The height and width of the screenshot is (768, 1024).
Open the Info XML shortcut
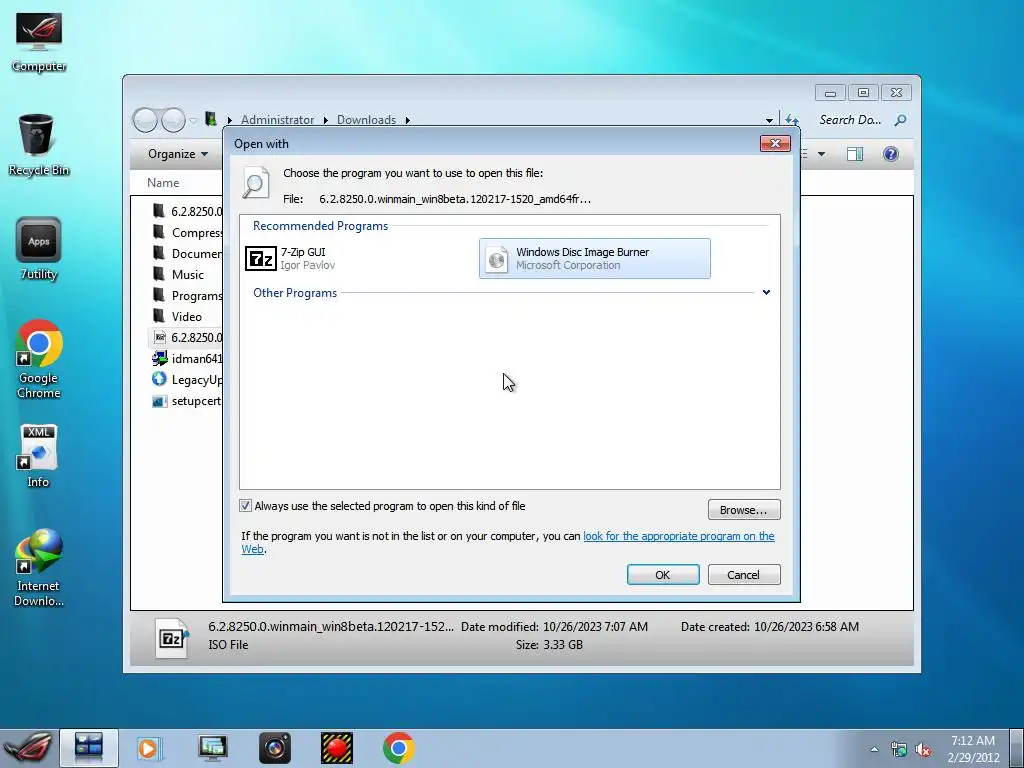[39, 456]
